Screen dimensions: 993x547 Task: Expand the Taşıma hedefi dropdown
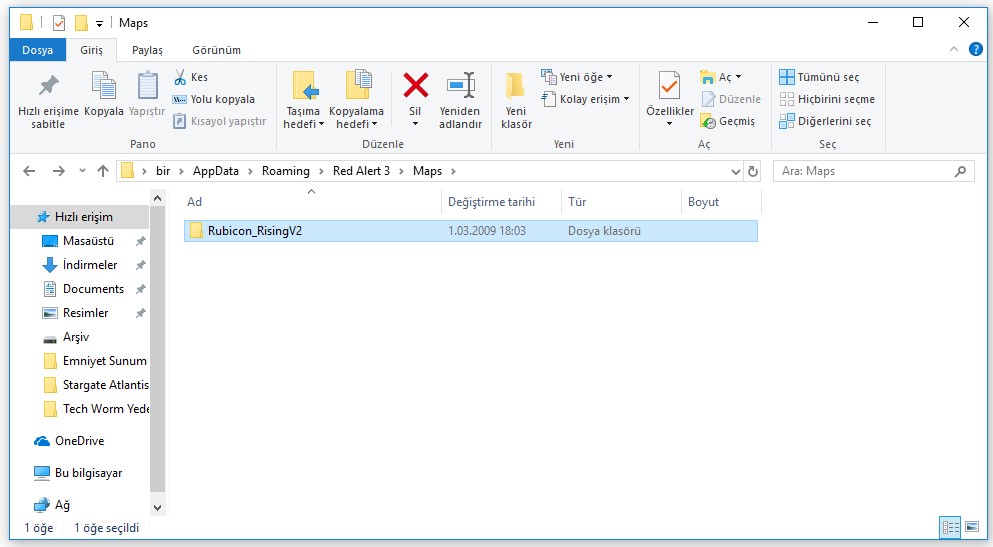303,124
